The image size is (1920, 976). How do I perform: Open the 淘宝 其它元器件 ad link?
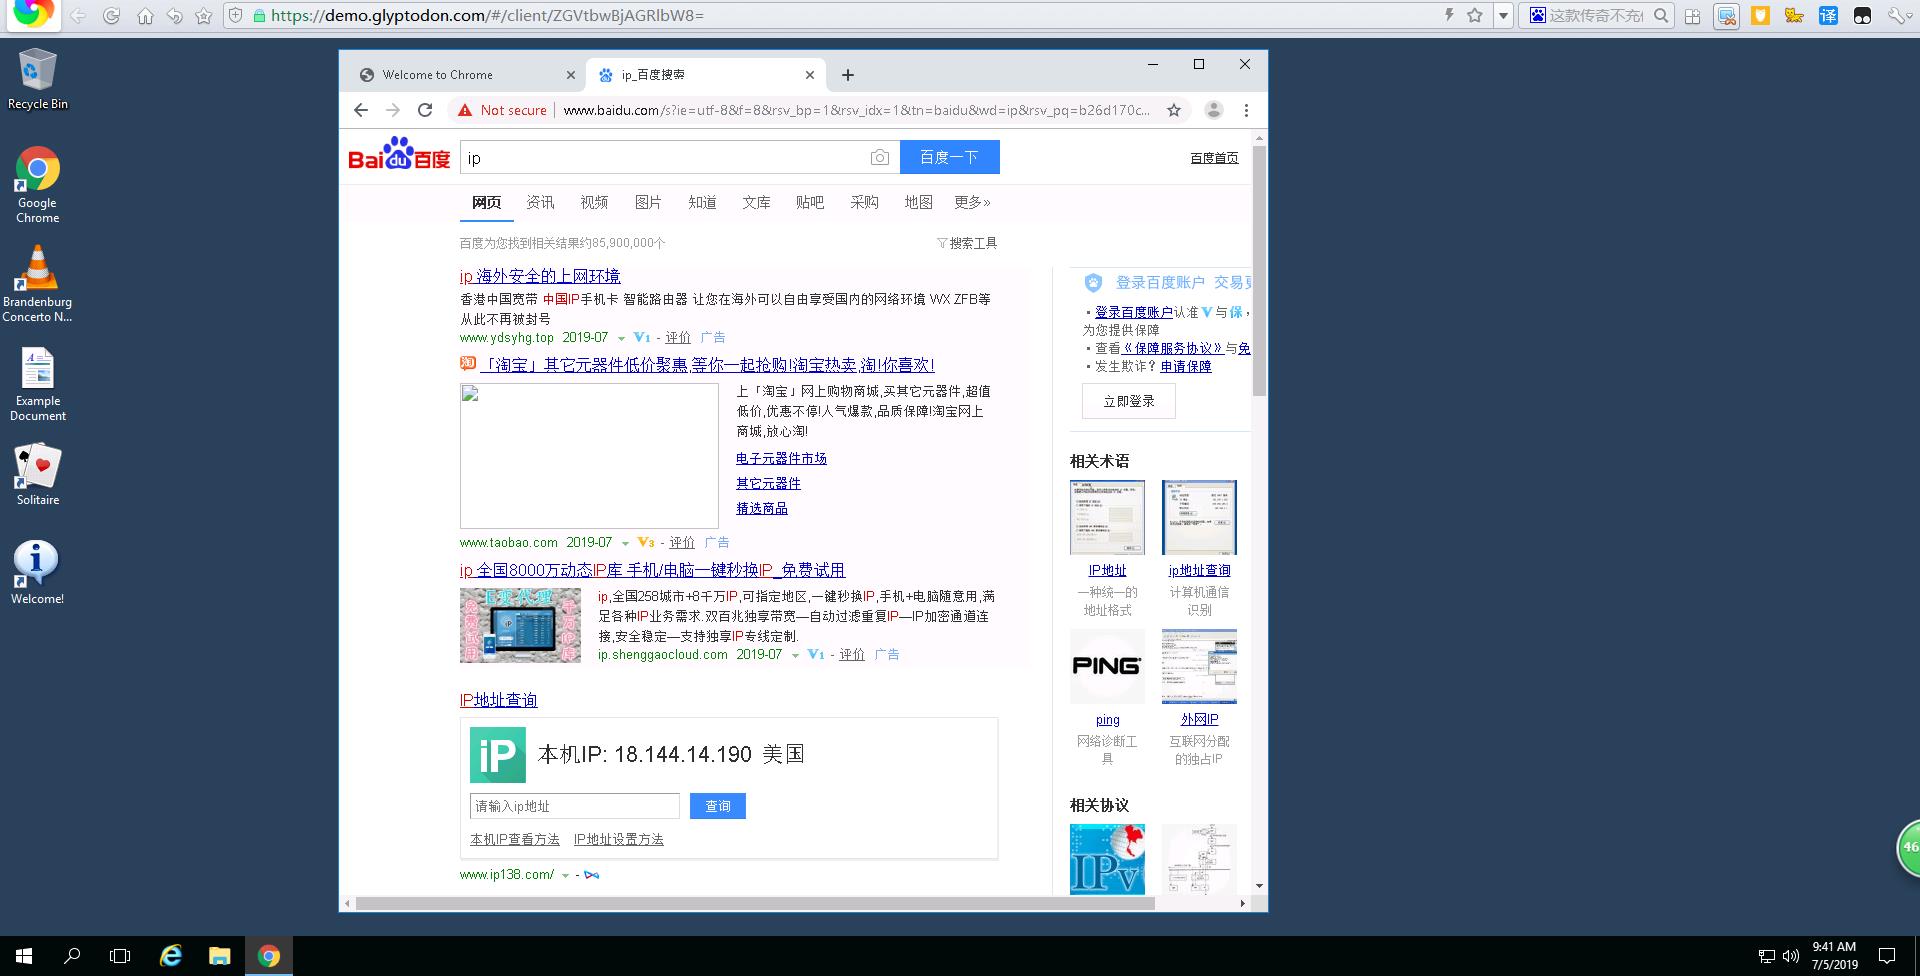[x=706, y=365]
